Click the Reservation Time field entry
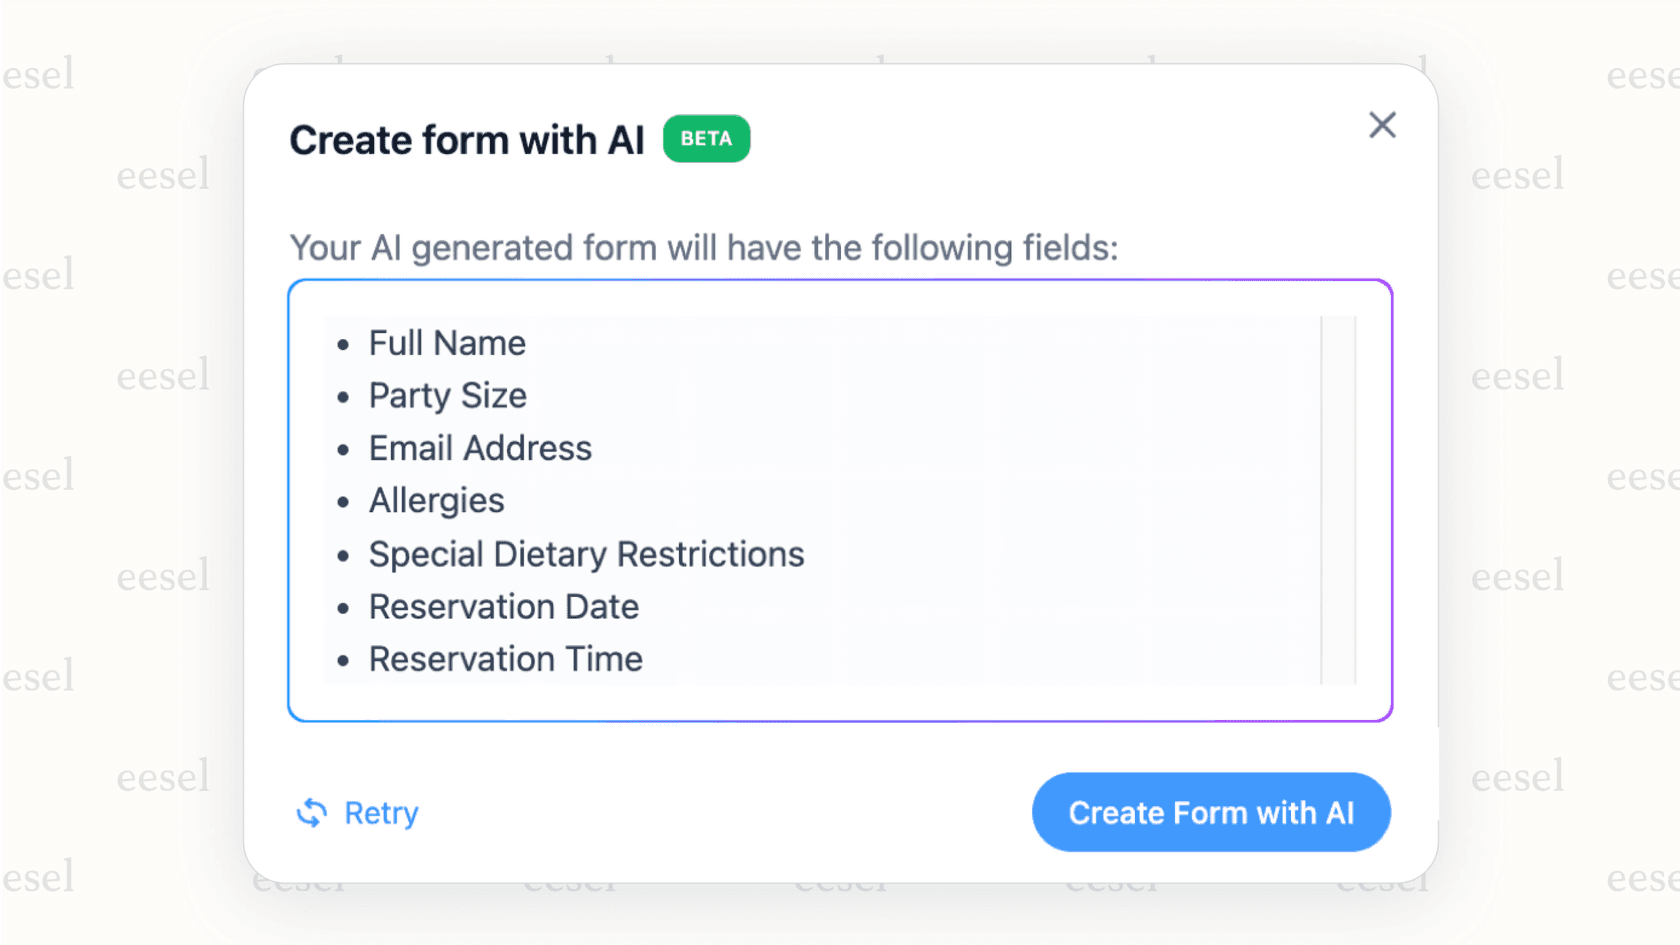This screenshot has height=945, width=1680. [505, 659]
